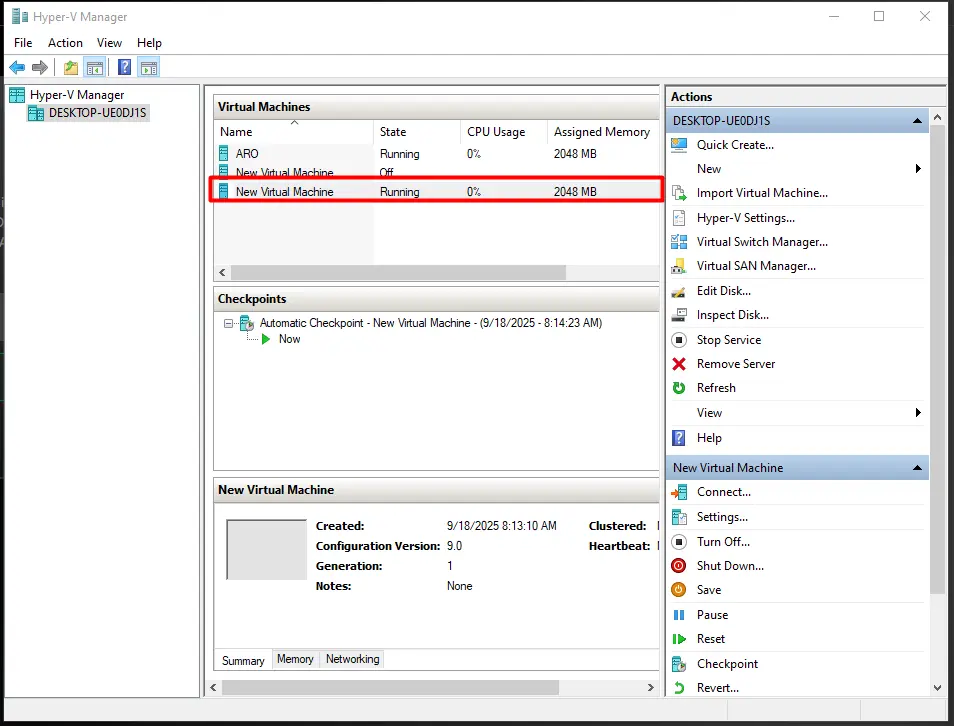Open the Help menu in menu bar

tap(149, 43)
